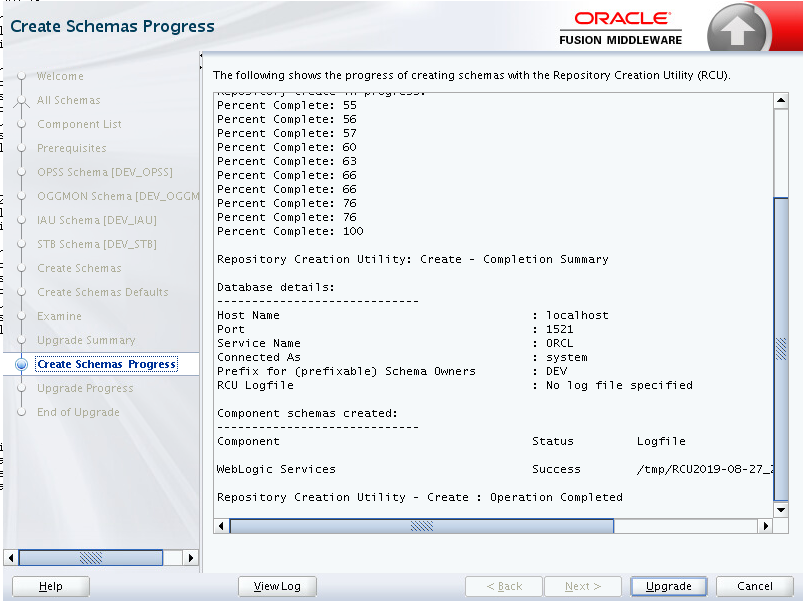The height and width of the screenshot is (603, 806).
Task: Click the log pane scroll-down arrow
Action: 781,510
